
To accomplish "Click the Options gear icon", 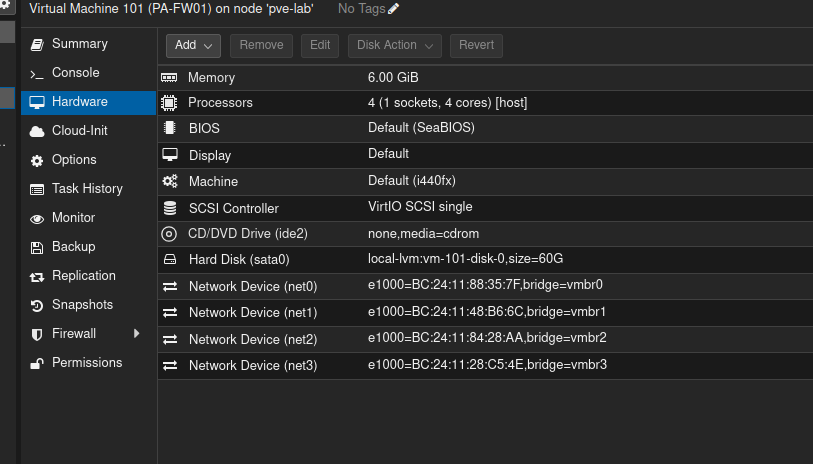I will (x=37, y=161).
